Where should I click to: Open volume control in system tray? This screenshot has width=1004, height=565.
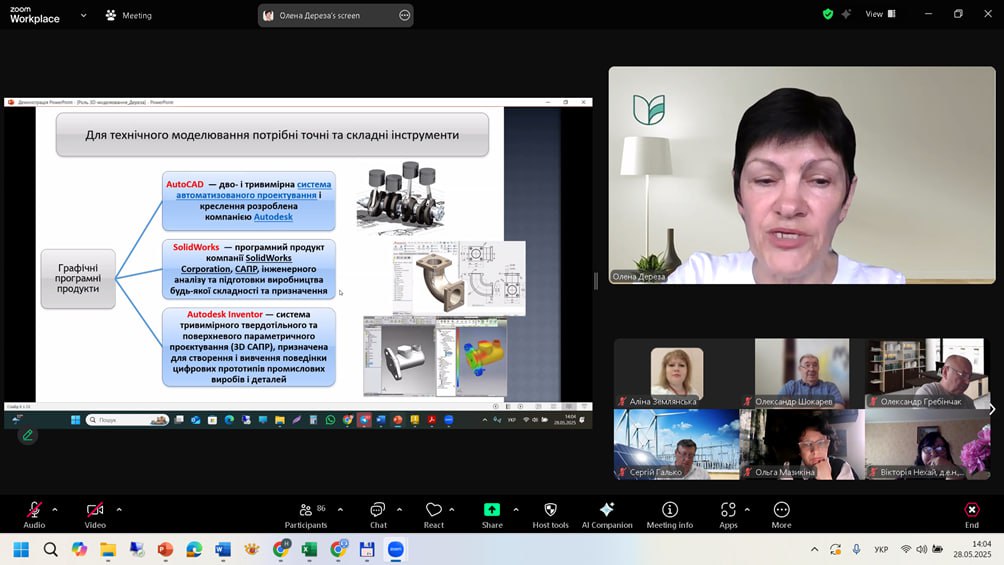(x=921, y=549)
